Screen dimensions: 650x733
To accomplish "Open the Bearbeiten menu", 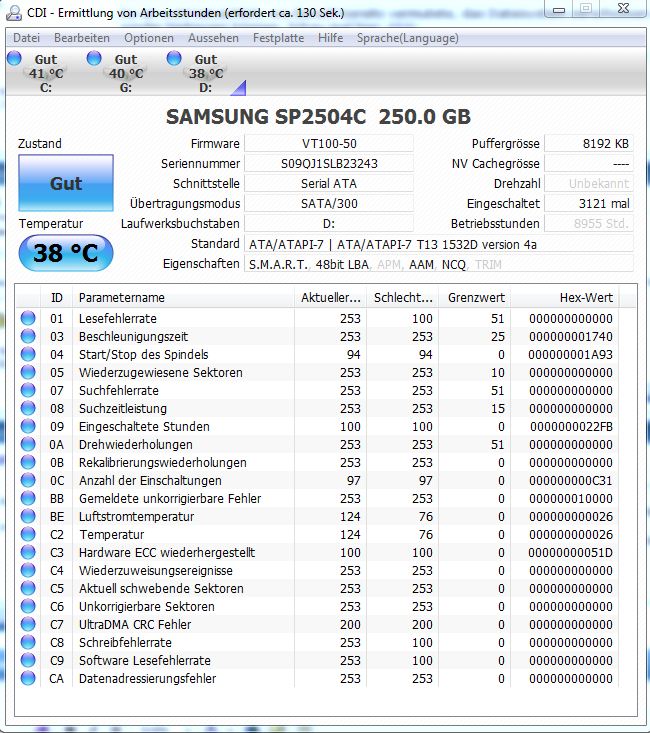I will pyautogui.click(x=82, y=38).
